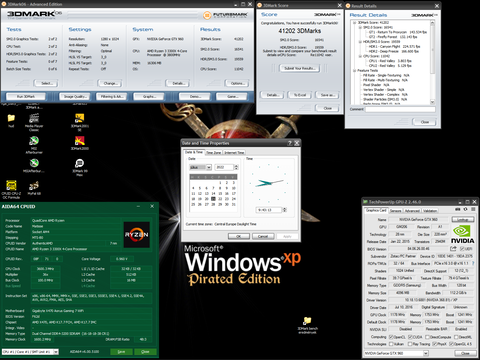Enable the Vulkan checkbox in GPU-Z
Viewport: 480px width, 360px height.
click(x=391, y=344)
